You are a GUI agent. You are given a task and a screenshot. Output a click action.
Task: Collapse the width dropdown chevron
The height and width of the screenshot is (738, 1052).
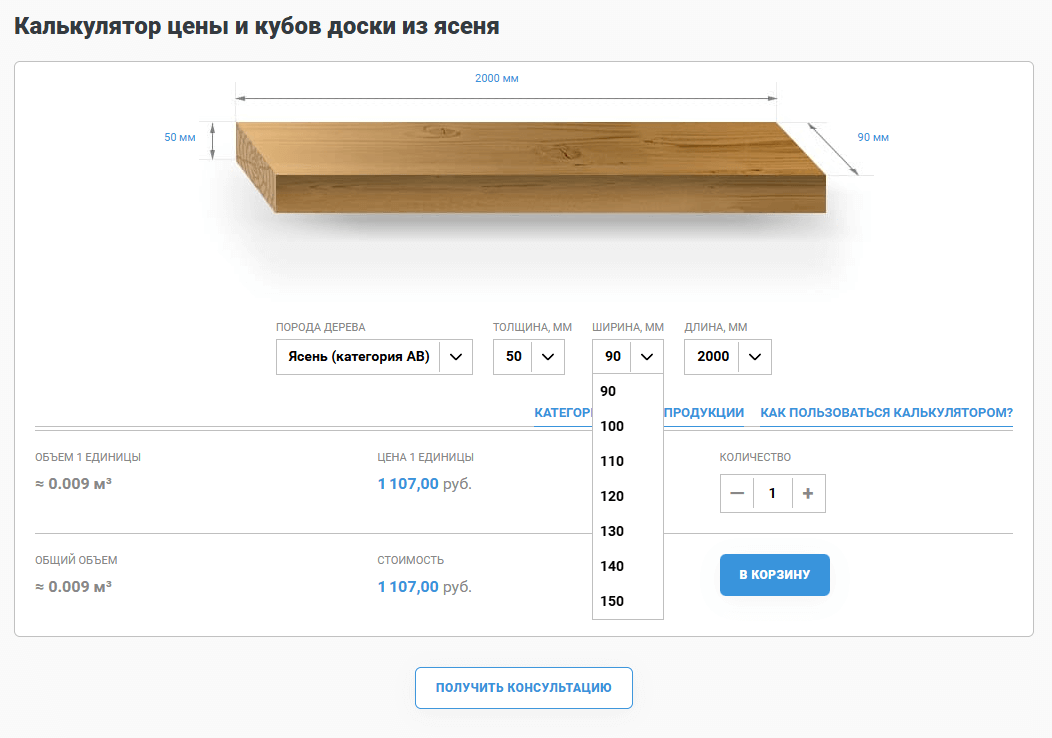click(x=647, y=357)
